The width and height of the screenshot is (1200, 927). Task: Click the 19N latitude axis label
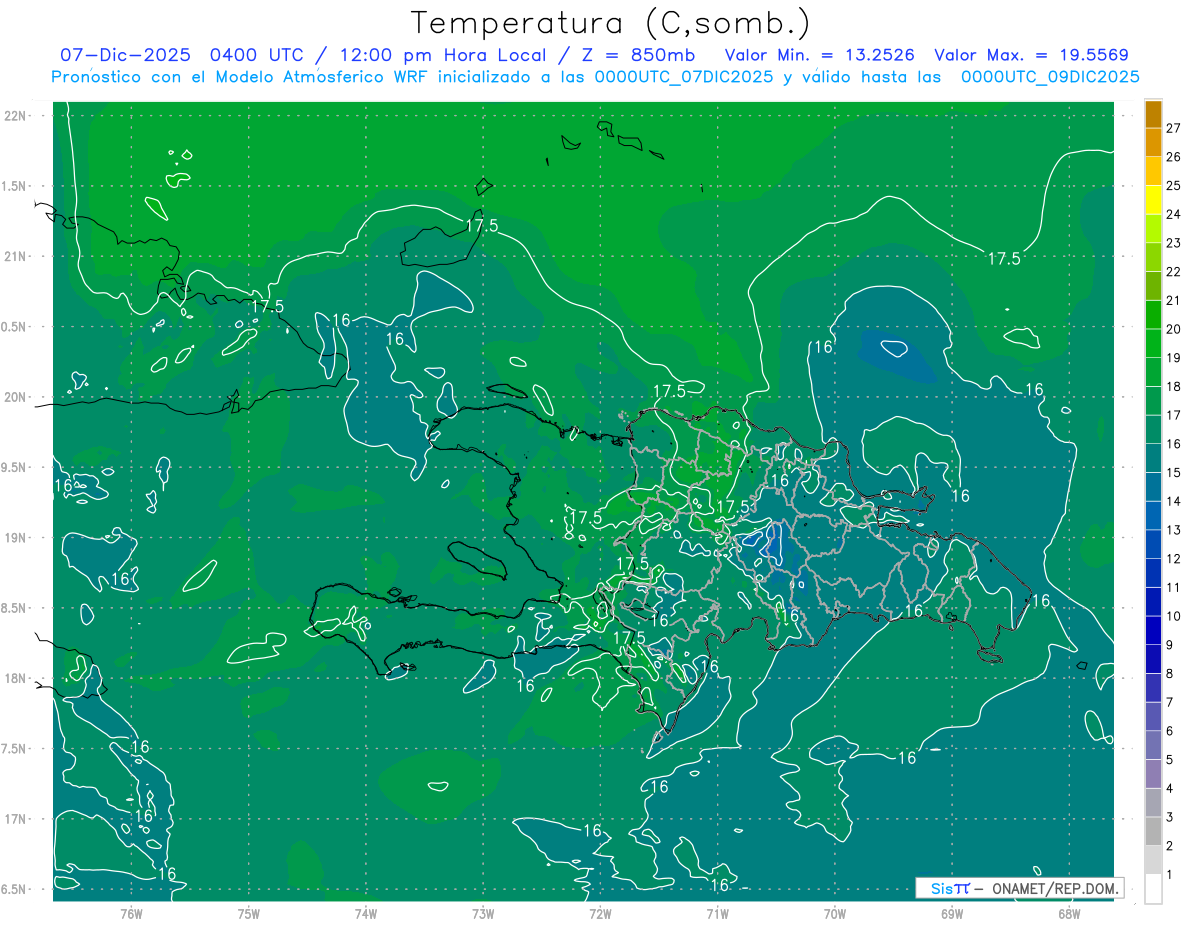click(17, 538)
